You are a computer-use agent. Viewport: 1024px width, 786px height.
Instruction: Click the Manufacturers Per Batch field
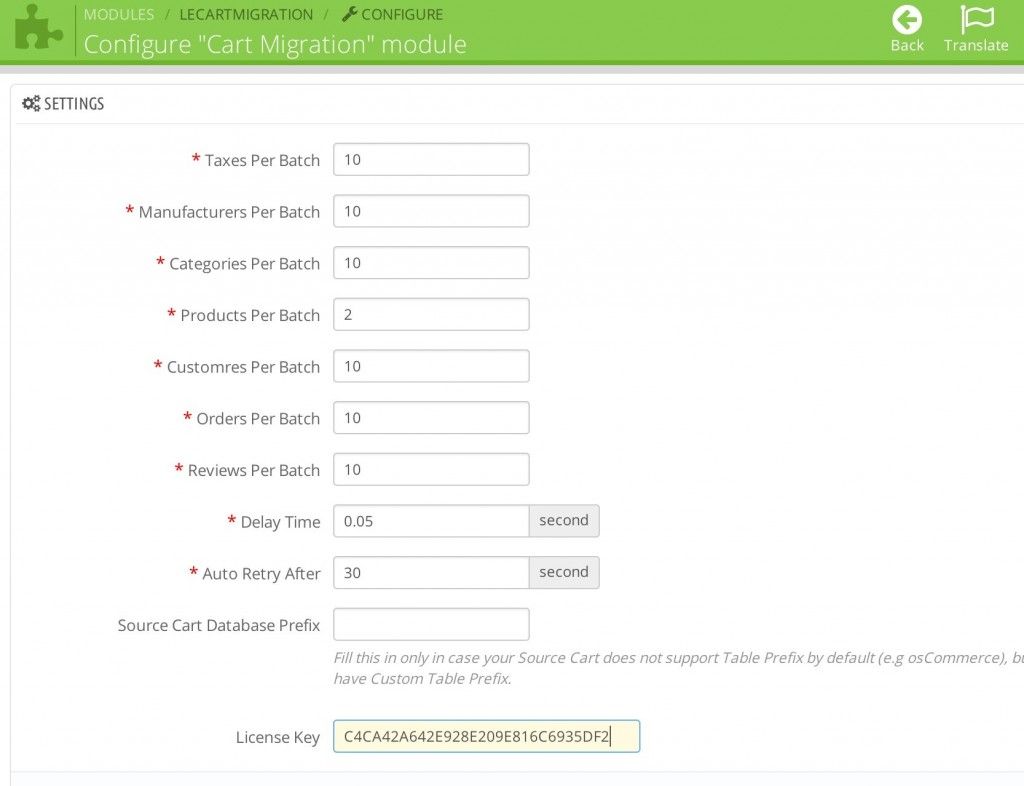click(431, 211)
